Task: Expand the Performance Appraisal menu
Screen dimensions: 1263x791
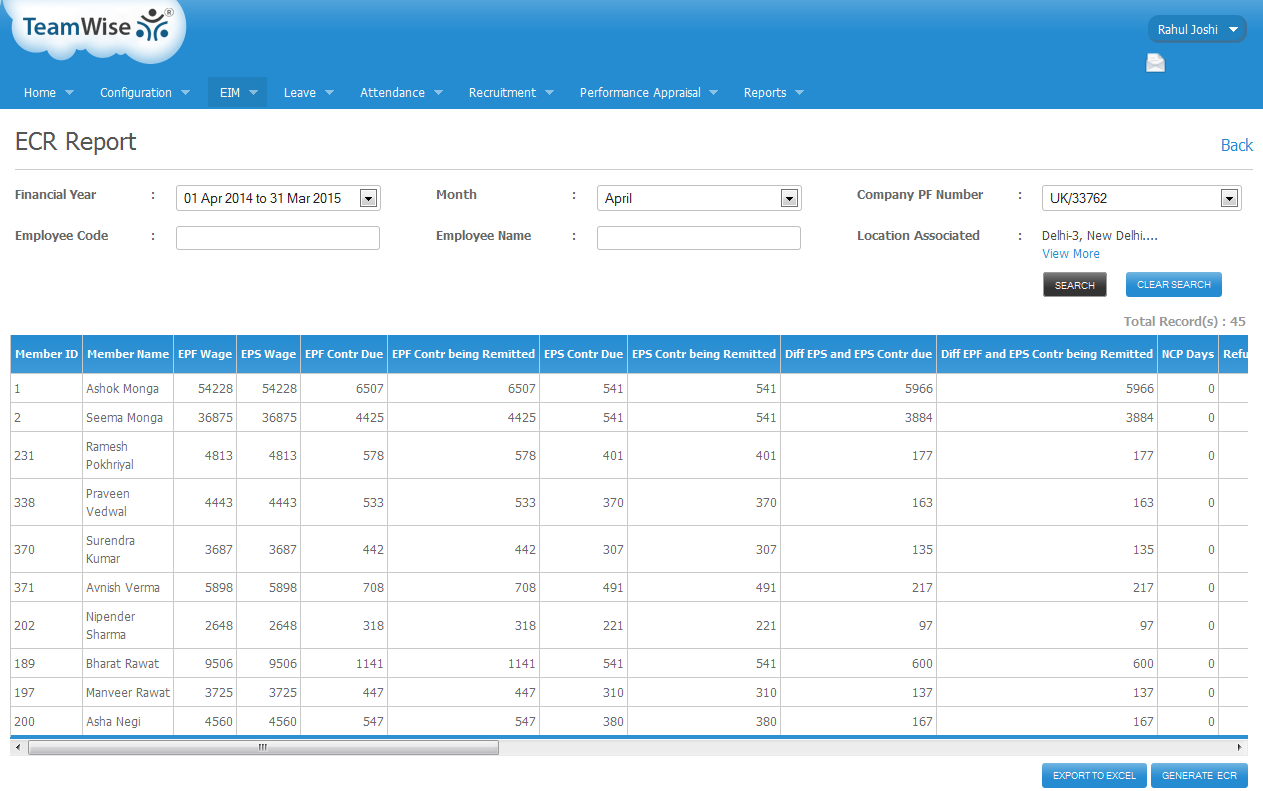Action: 648,93
